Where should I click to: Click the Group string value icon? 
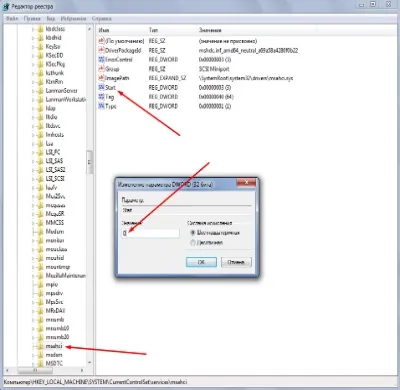101,69
